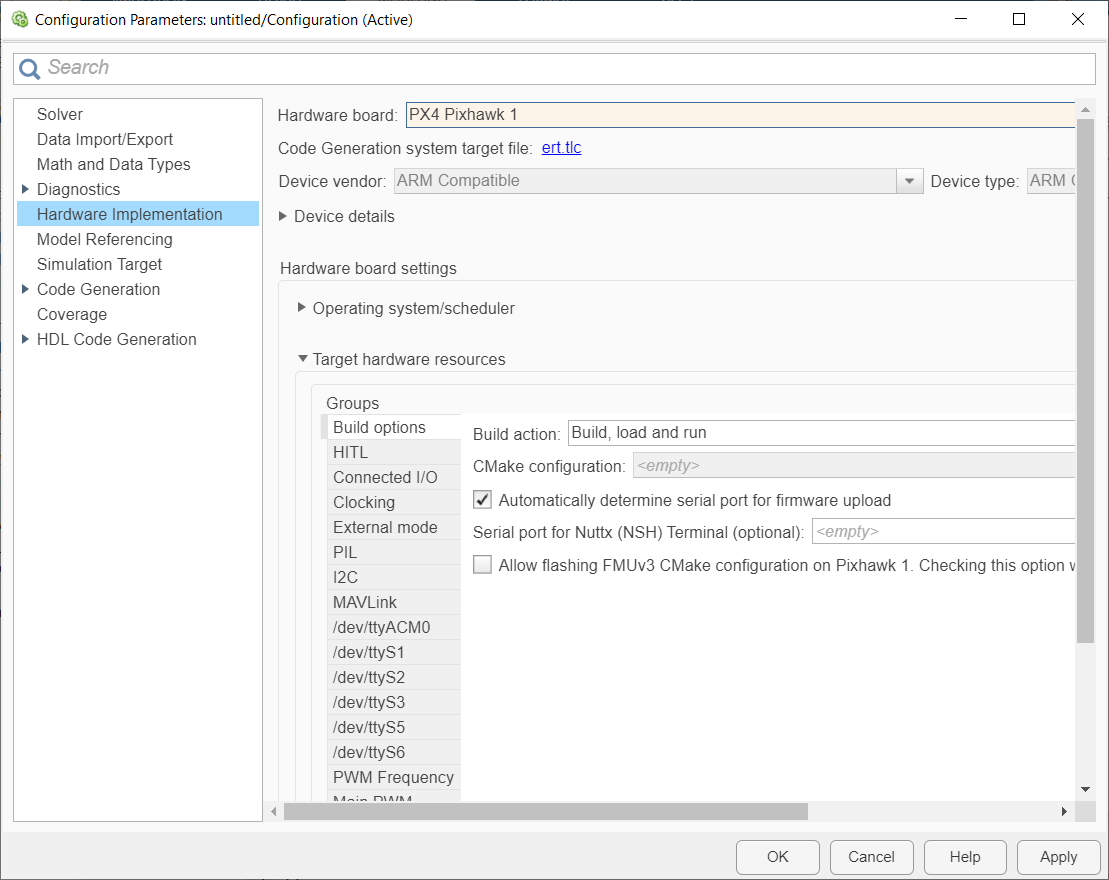The width and height of the screenshot is (1109, 880).
Task: Expand the Device details section
Action: pyautogui.click(x=283, y=216)
